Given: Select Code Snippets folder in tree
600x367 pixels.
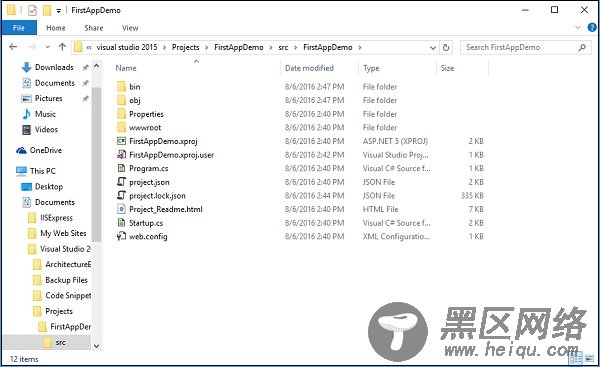Looking at the screenshot, I should click(x=68, y=295).
